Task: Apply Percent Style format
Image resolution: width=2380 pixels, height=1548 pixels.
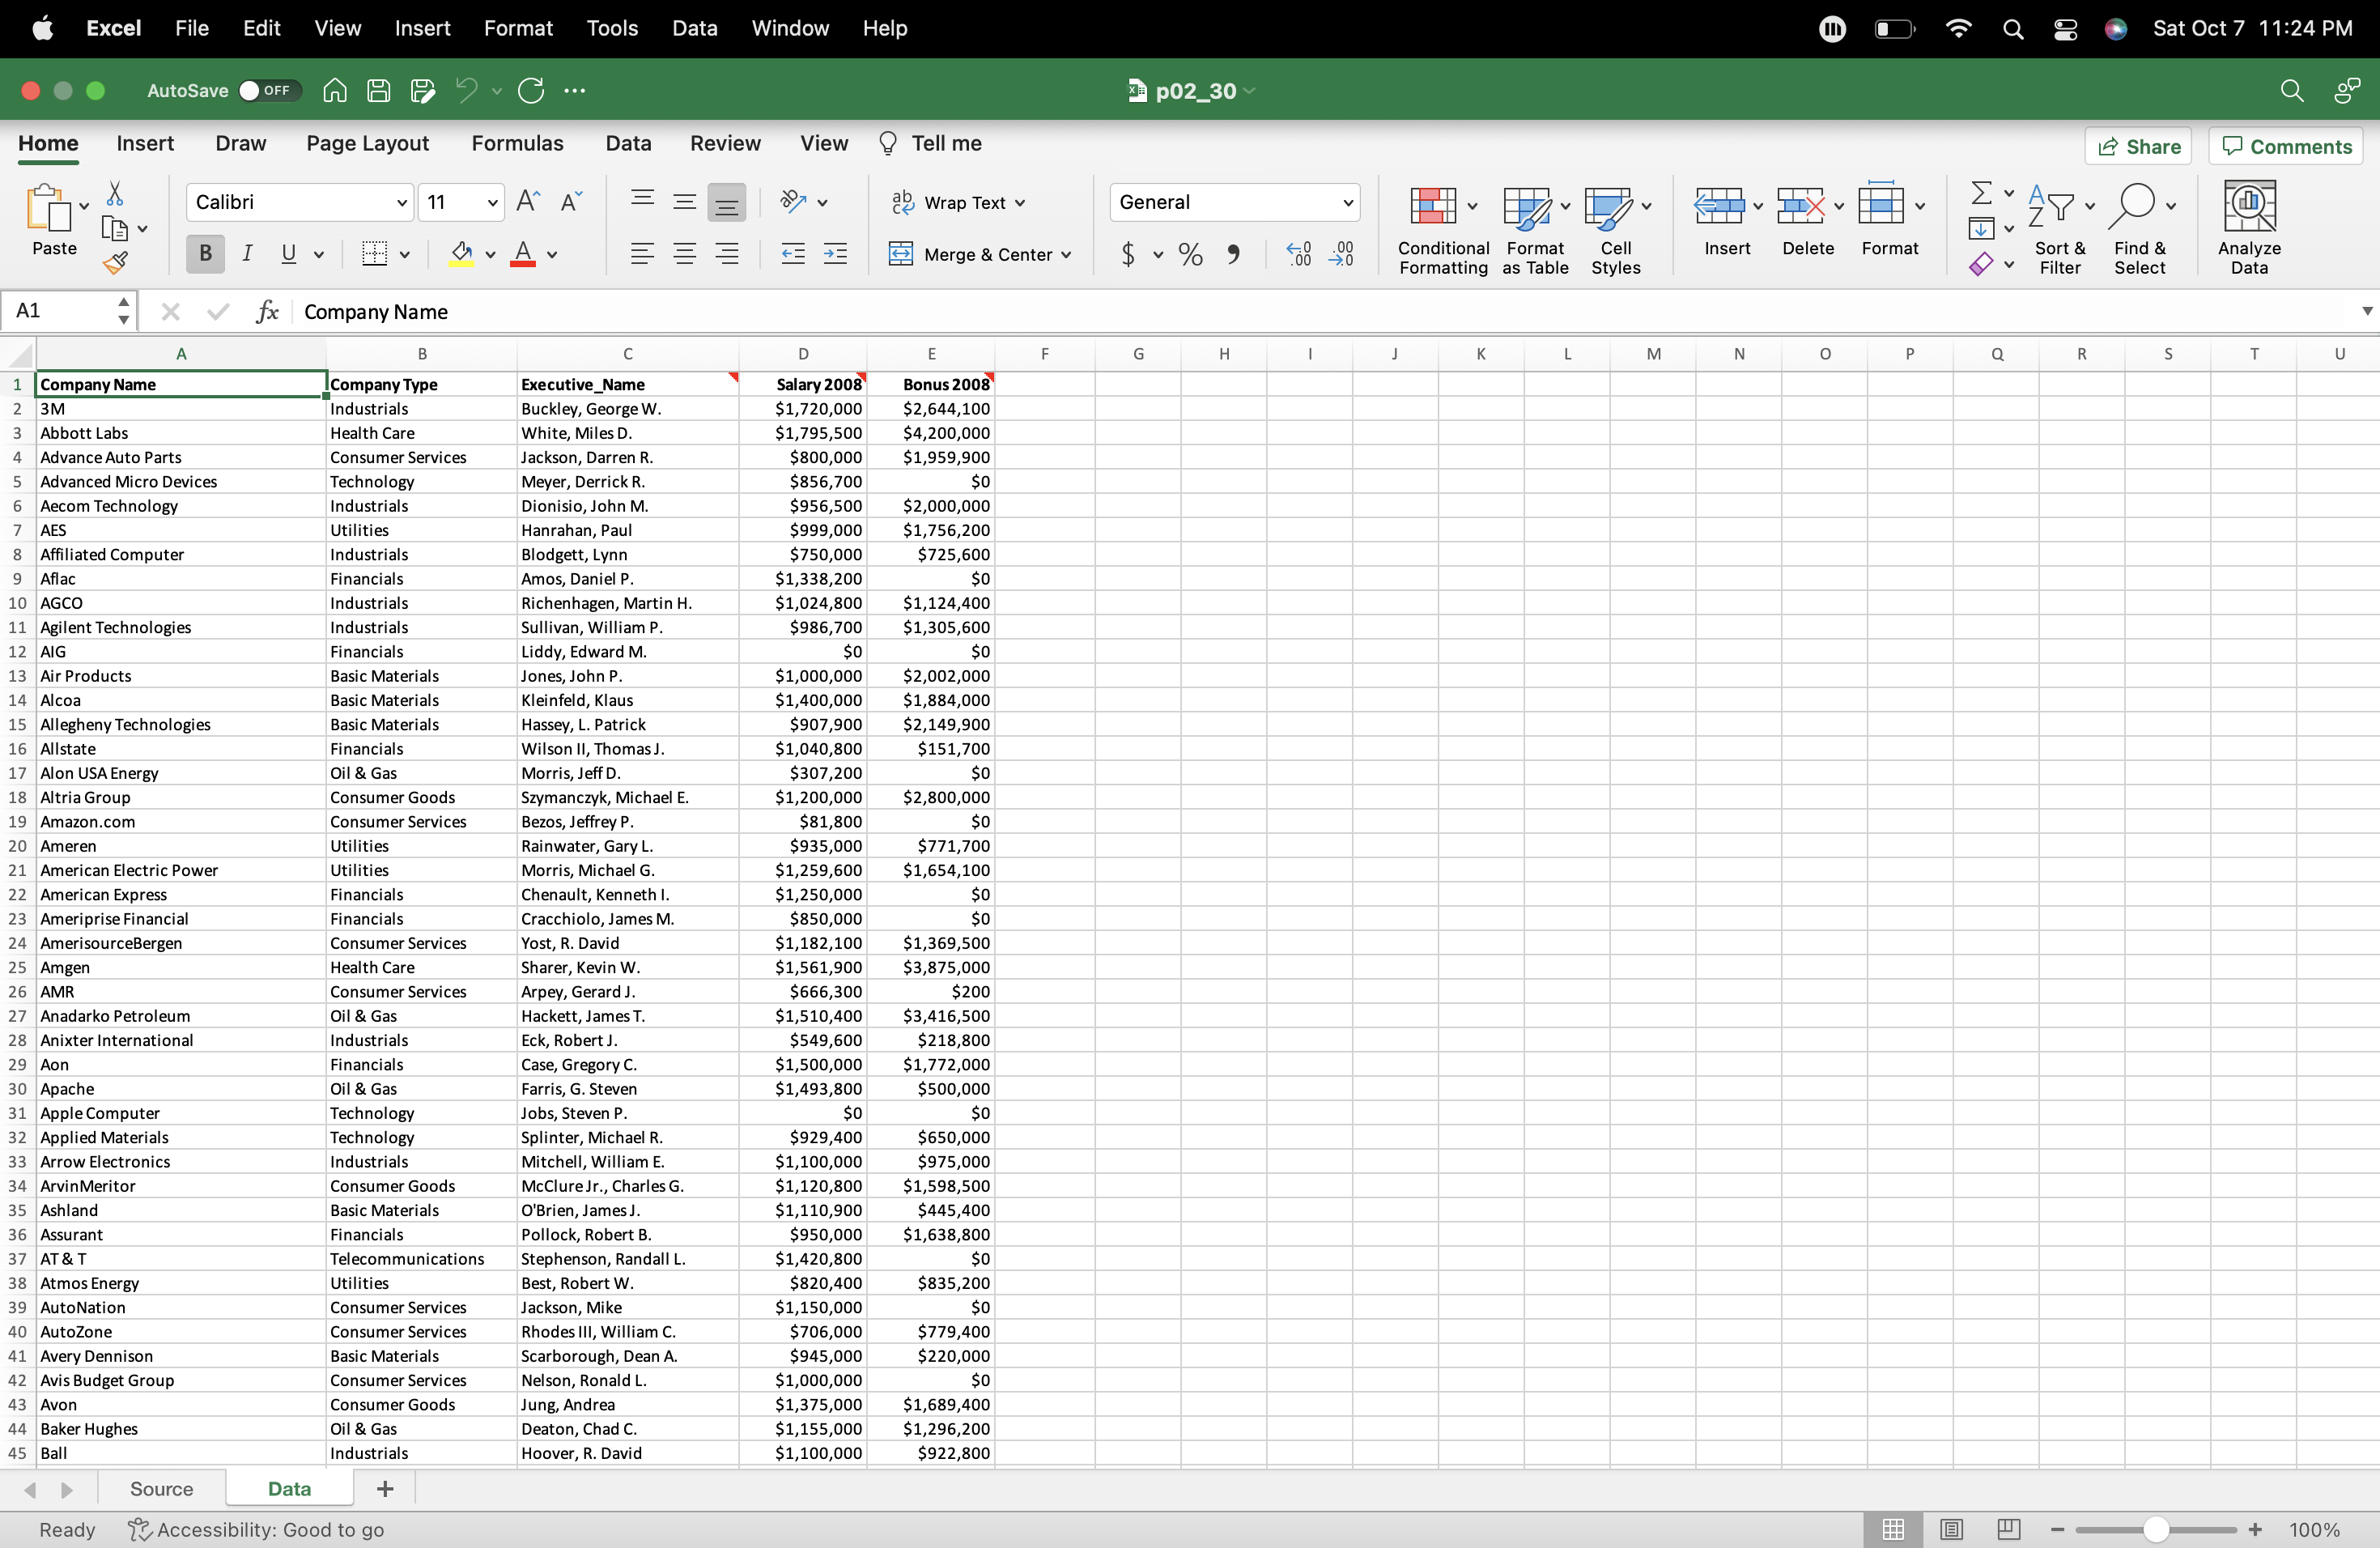Action: click(x=1190, y=254)
